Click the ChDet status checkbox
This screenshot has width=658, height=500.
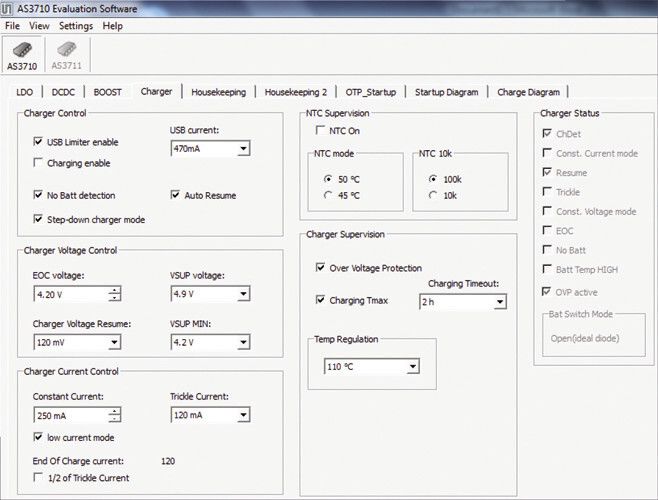(x=547, y=134)
